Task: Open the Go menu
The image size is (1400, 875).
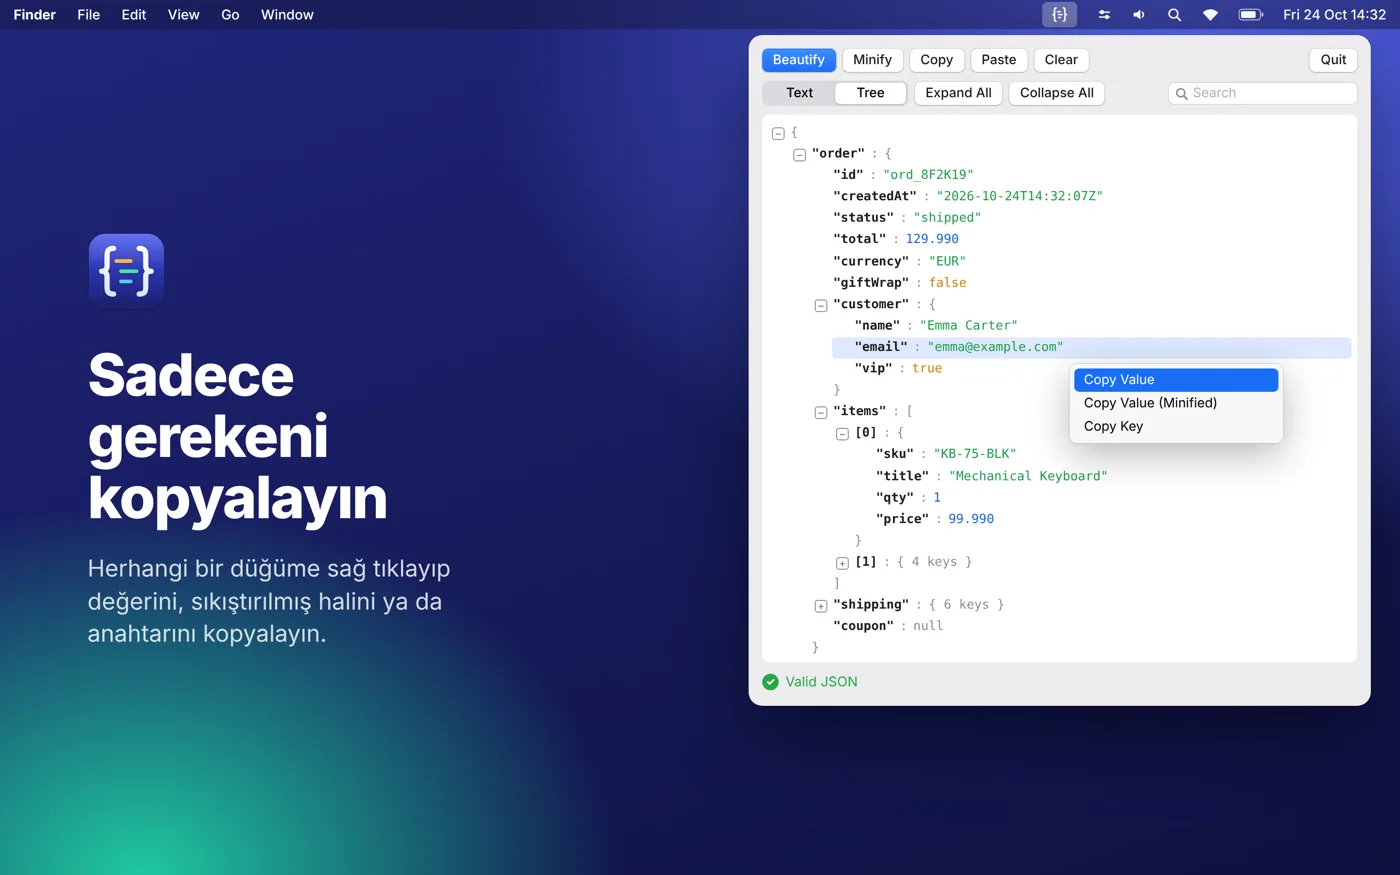Action: click(230, 15)
